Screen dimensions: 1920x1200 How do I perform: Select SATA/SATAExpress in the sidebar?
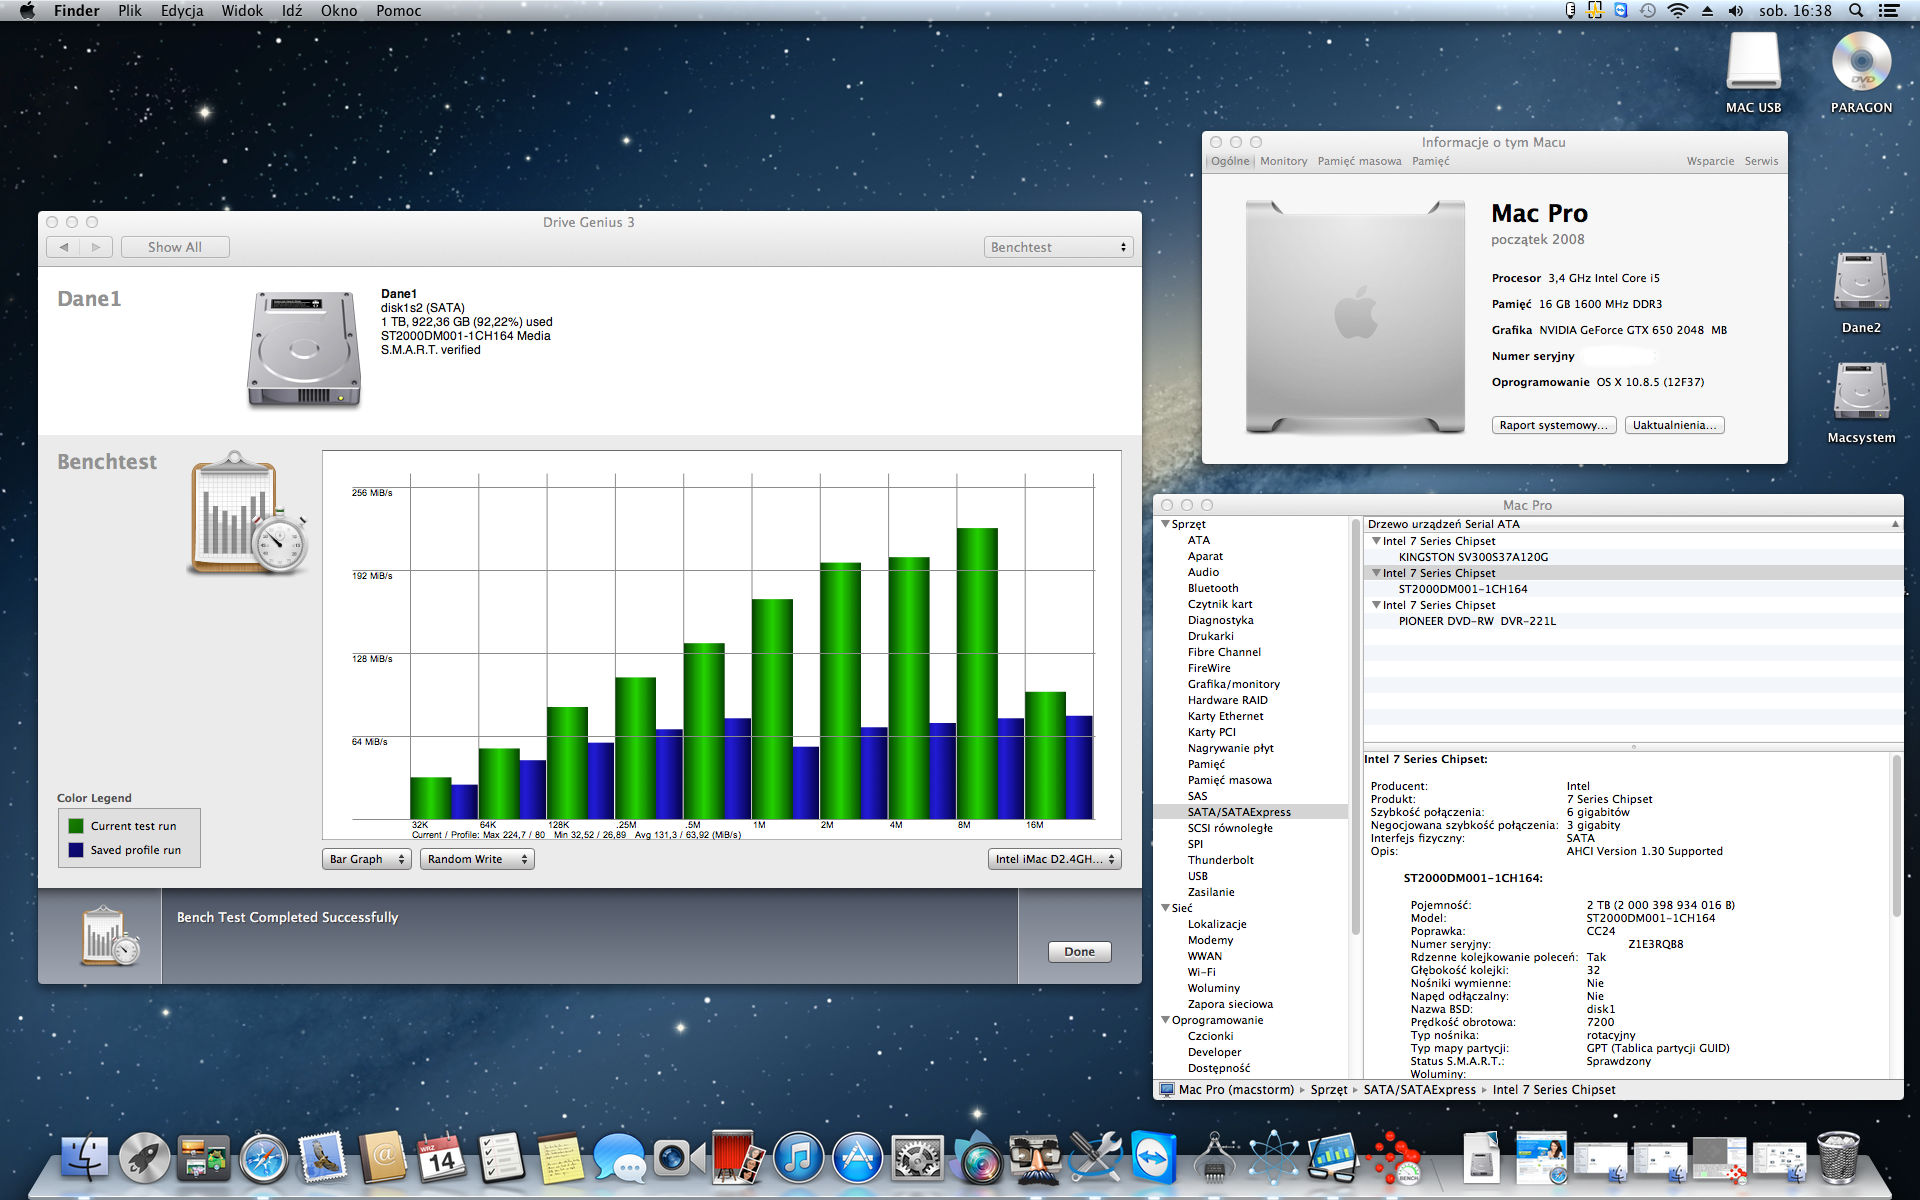point(1250,812)
